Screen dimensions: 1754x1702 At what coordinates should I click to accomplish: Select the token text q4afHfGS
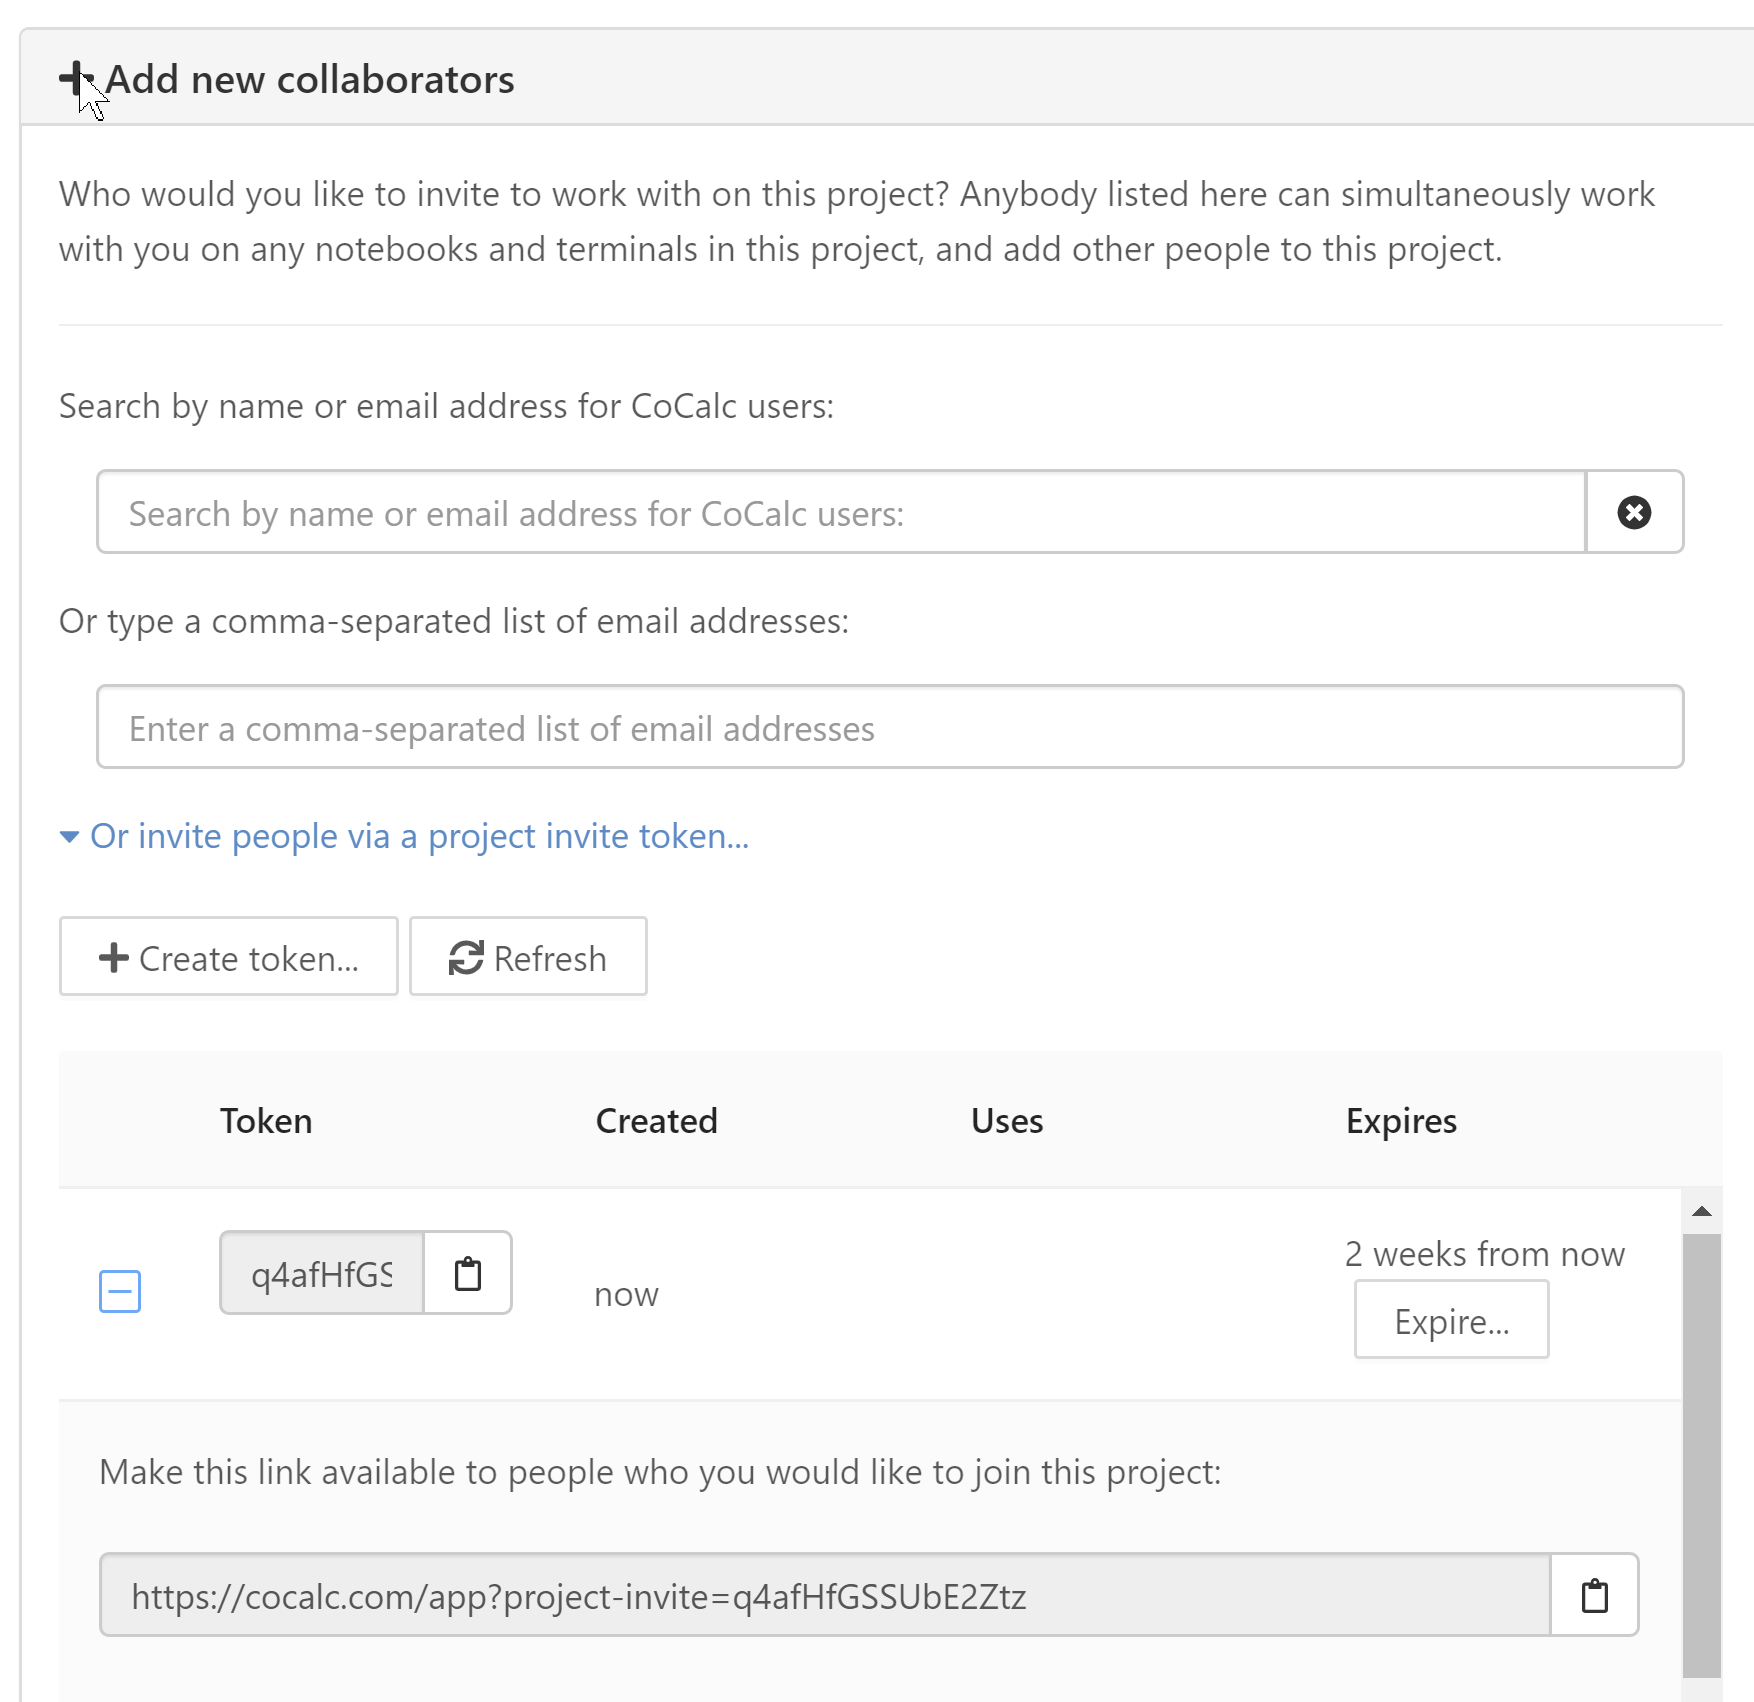click(x=320, y=1272)
